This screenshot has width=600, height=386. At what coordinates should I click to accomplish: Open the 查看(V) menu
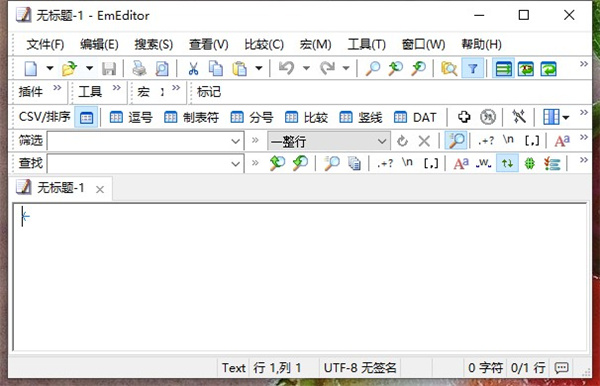click(x=209, y=44)
